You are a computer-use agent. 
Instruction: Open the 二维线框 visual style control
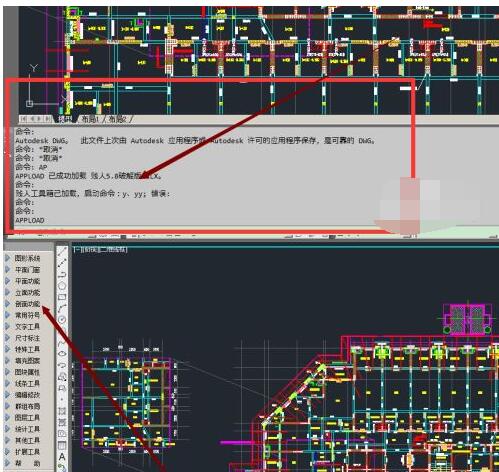click(x=113, y=250)
